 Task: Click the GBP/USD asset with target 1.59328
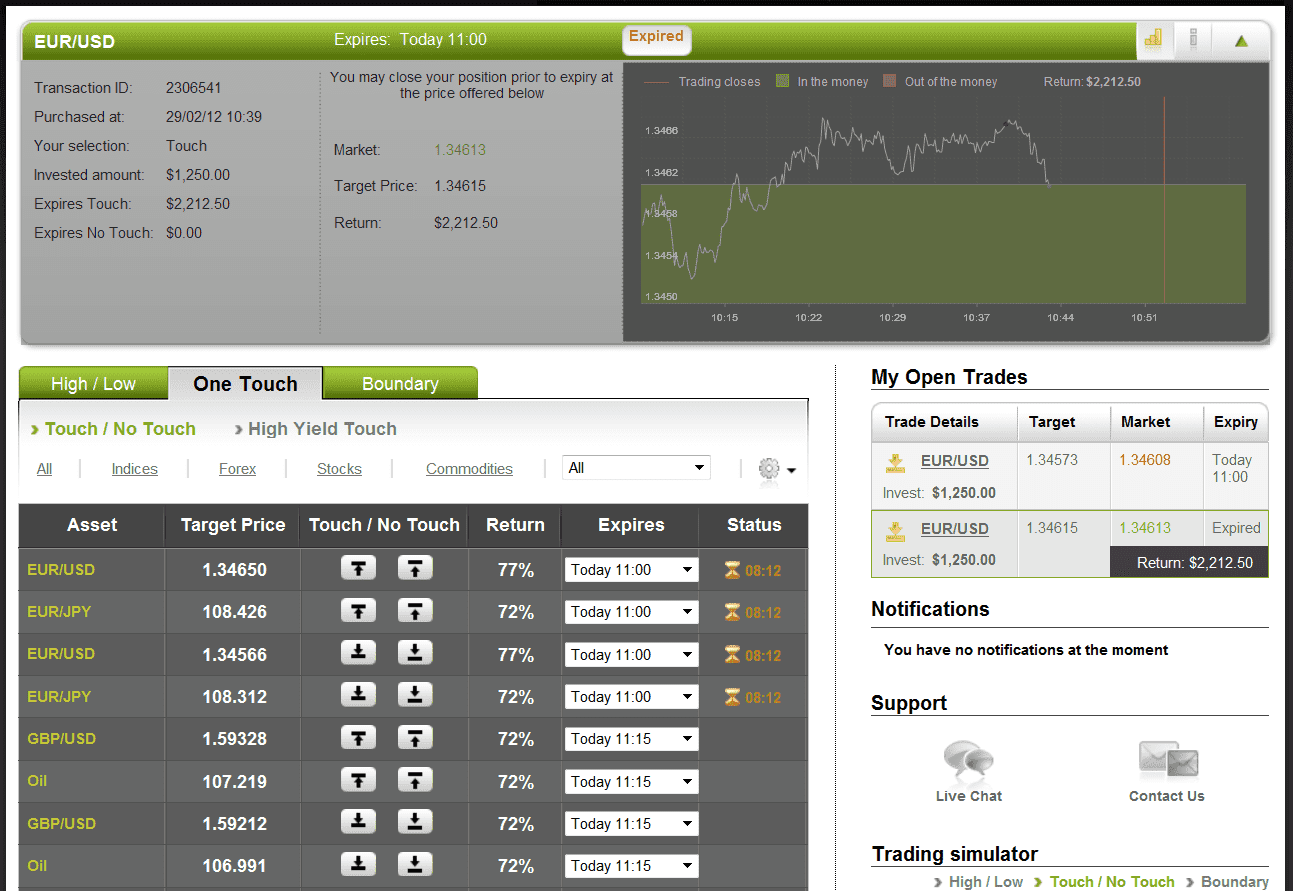pos(61,739)
